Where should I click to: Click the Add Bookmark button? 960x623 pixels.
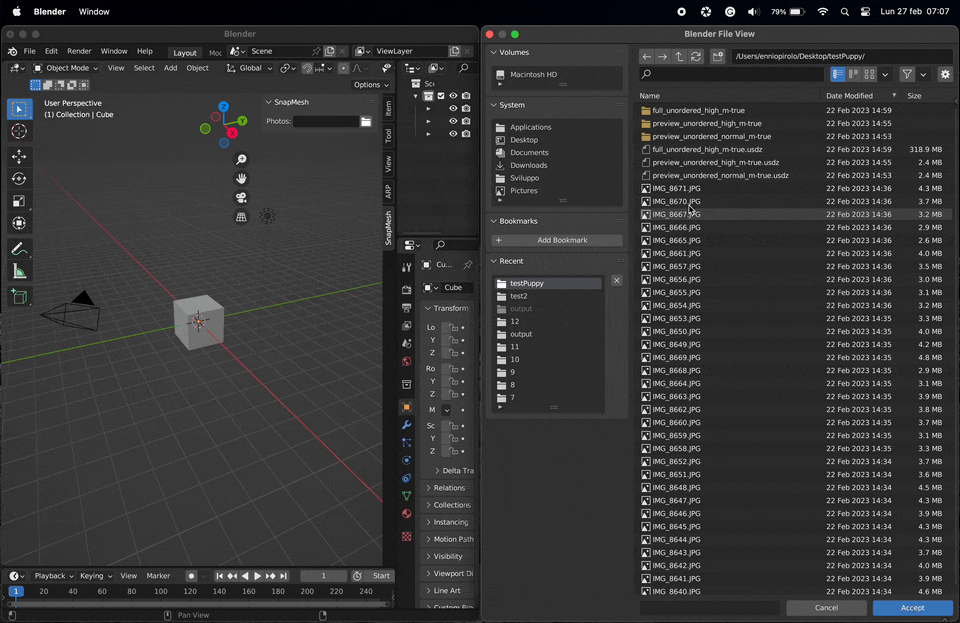pos(557,241)
